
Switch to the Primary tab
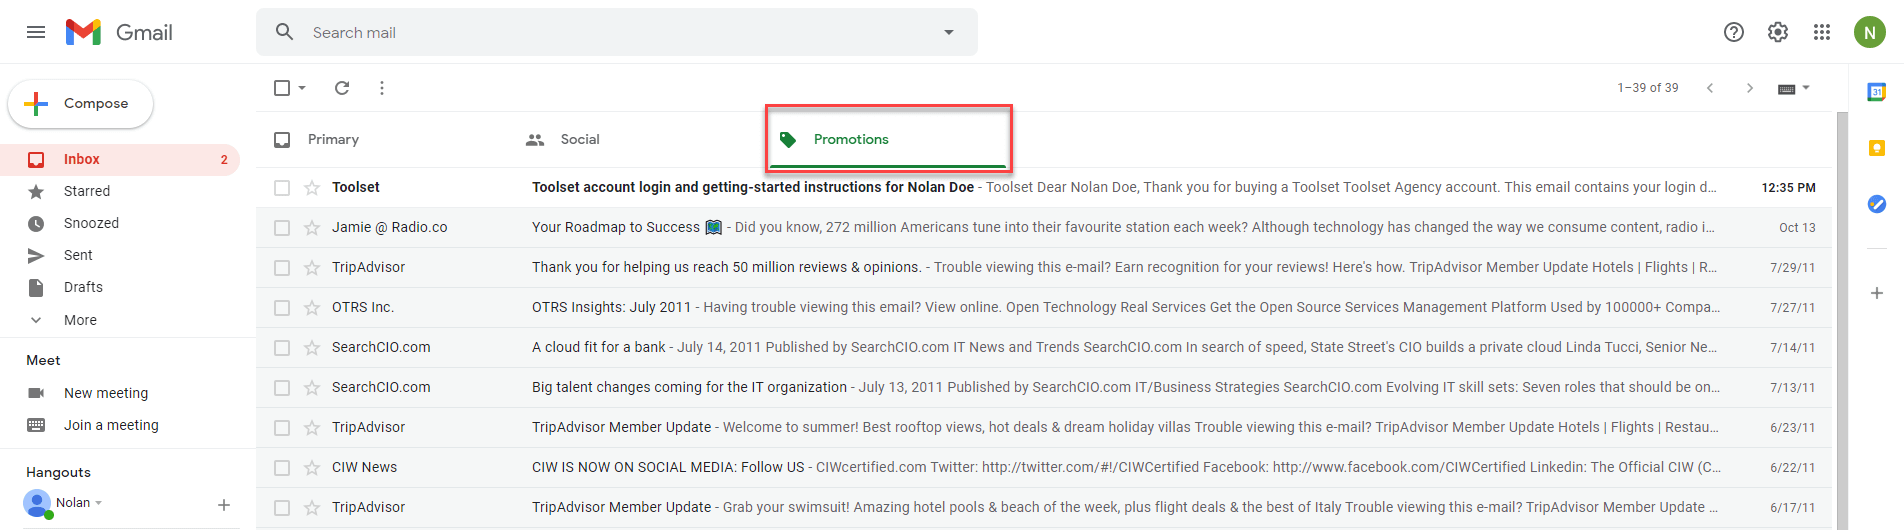333,139
